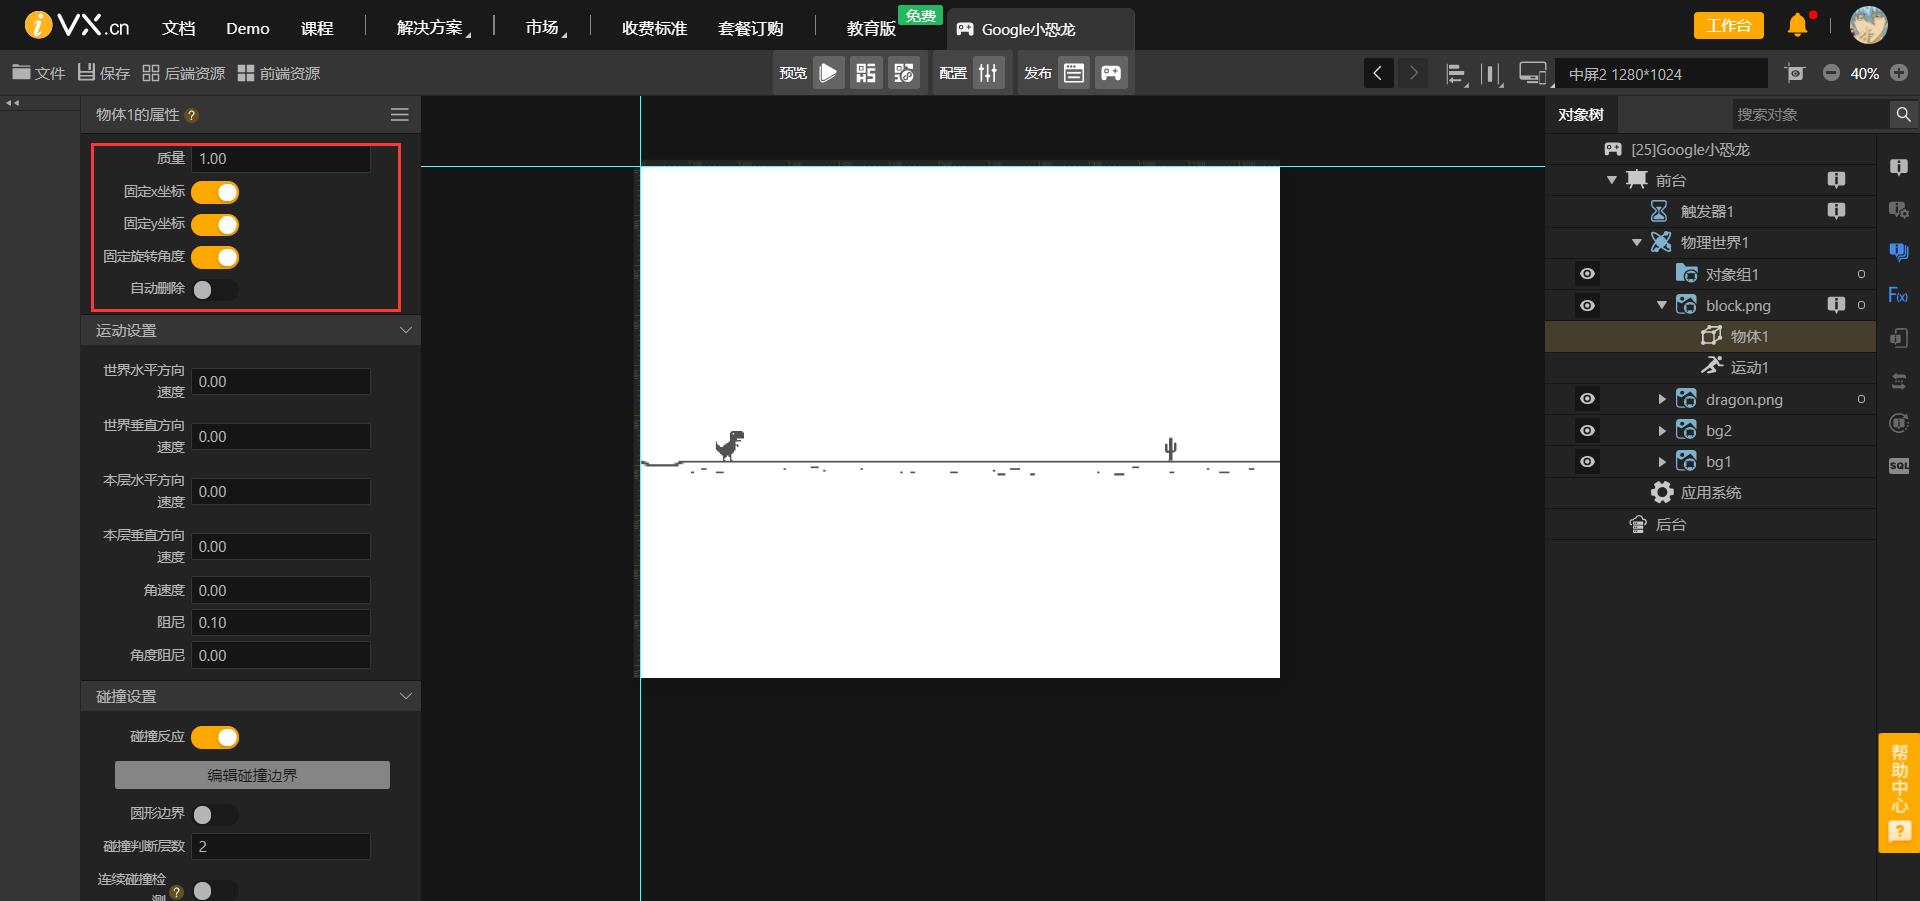
Task: Toggle the 固定x坐标 switch
Action: point(215,192)
